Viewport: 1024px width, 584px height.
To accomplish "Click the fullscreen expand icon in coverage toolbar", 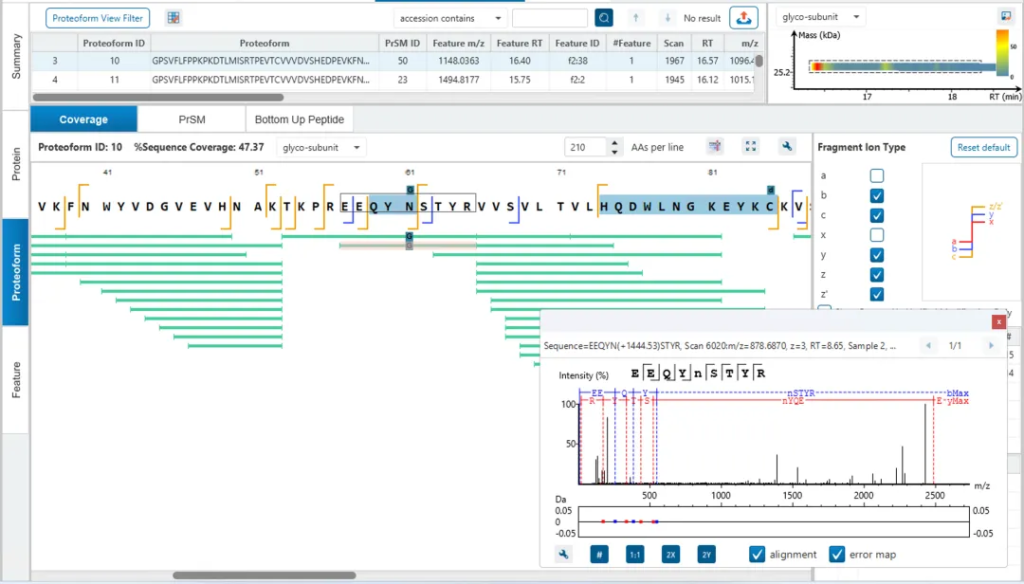I will 752,147.
